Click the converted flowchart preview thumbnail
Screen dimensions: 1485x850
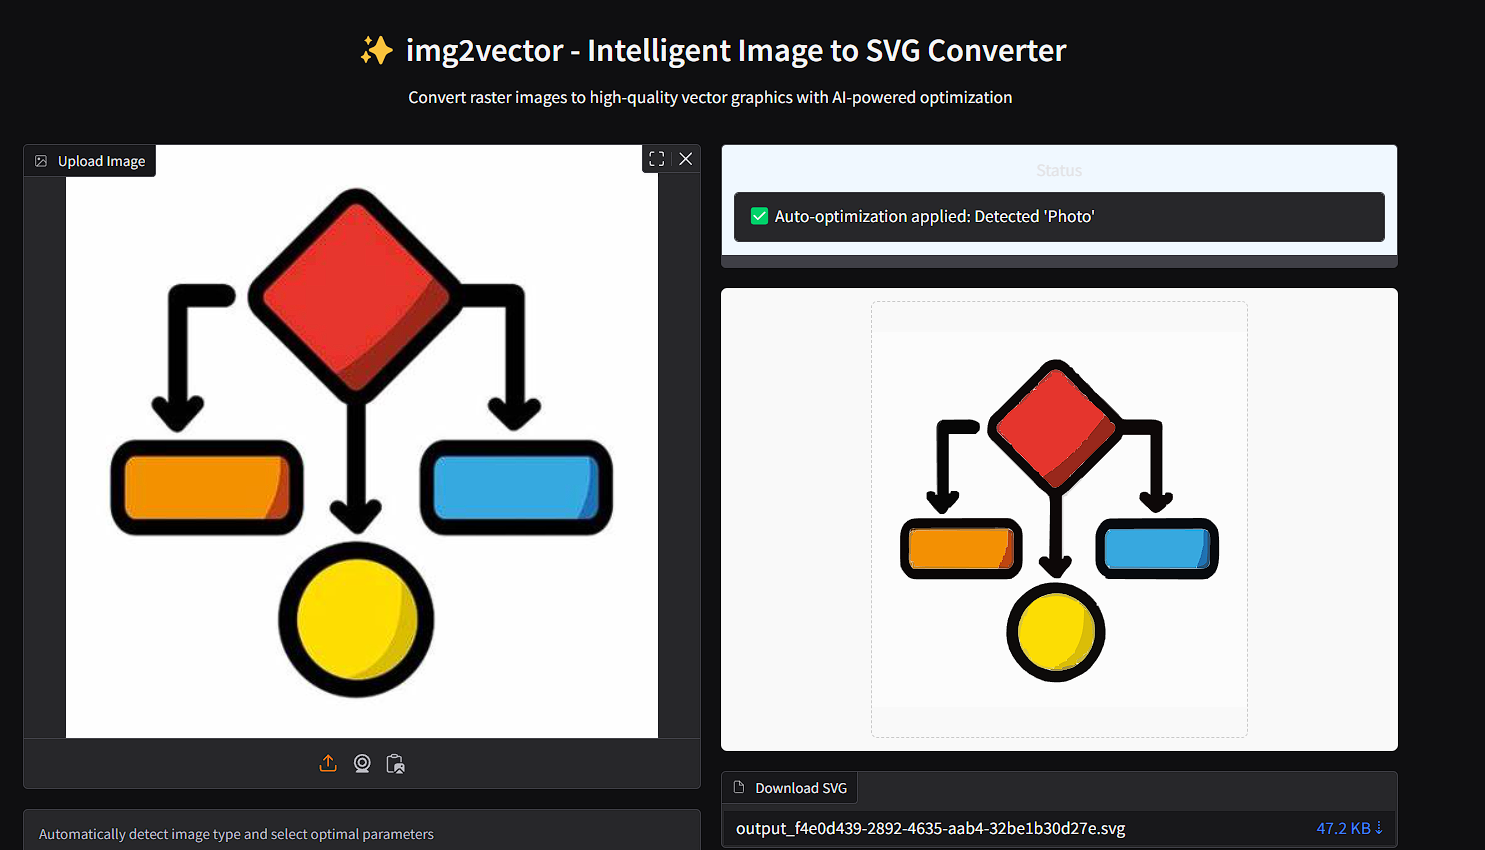coord(1059,519)
